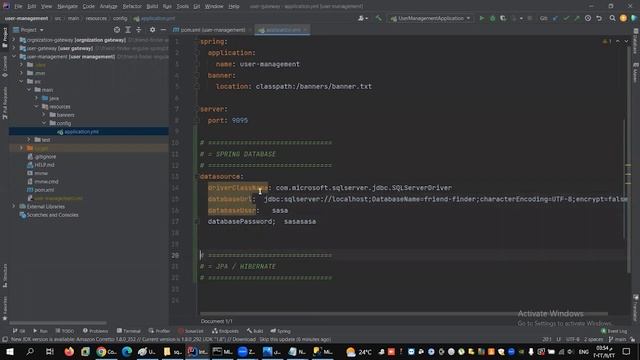Build project using the hammer icon
The height and width of the screenshot is (360, 640).
(x=379, y=18)
